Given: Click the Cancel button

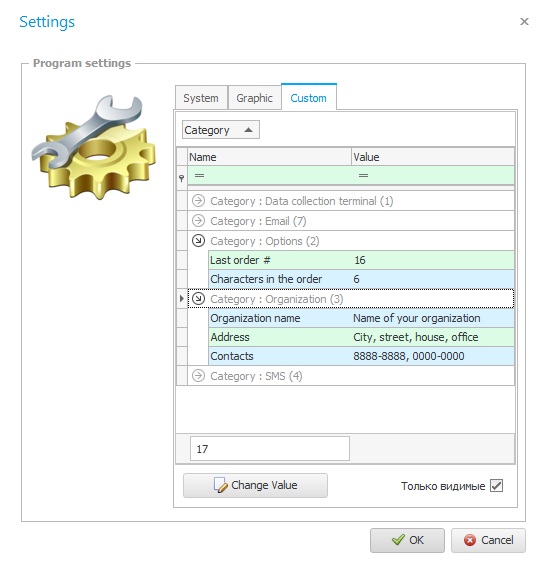Looking at the screenshot, I should point(488,540).
